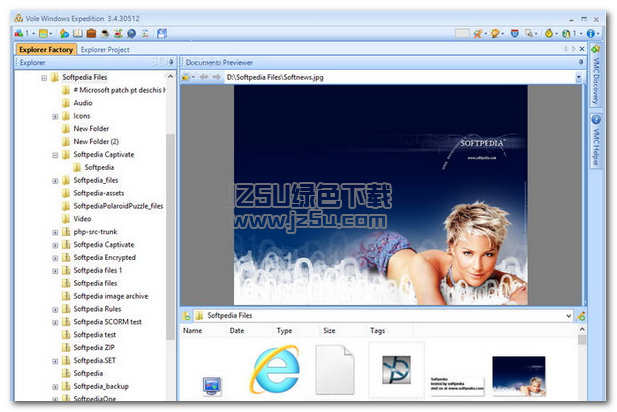This screenshot has width=617, height=412.
Task: Click the blank document file thumbnail
Action: click(x=334, y=370)
